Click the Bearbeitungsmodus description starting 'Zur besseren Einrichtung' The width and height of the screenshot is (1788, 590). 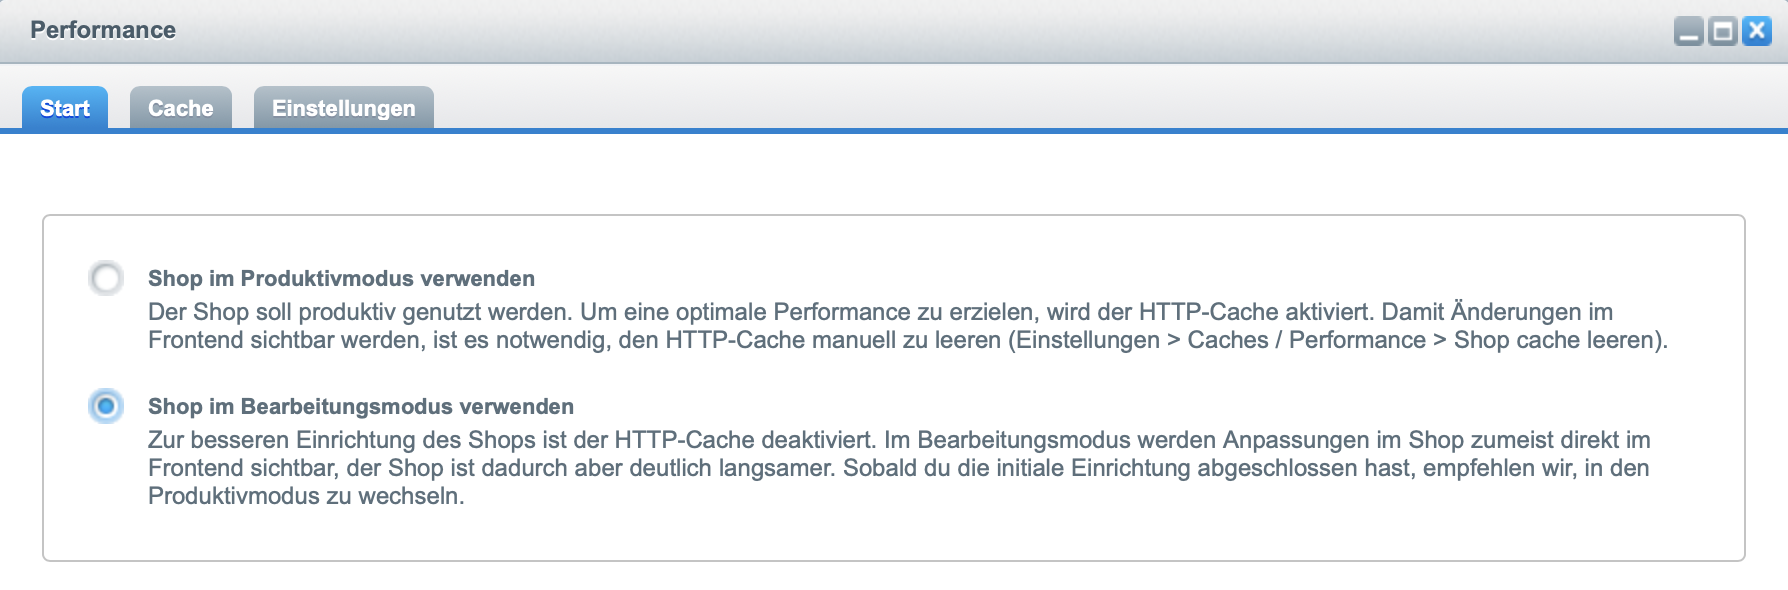[899, 468]
